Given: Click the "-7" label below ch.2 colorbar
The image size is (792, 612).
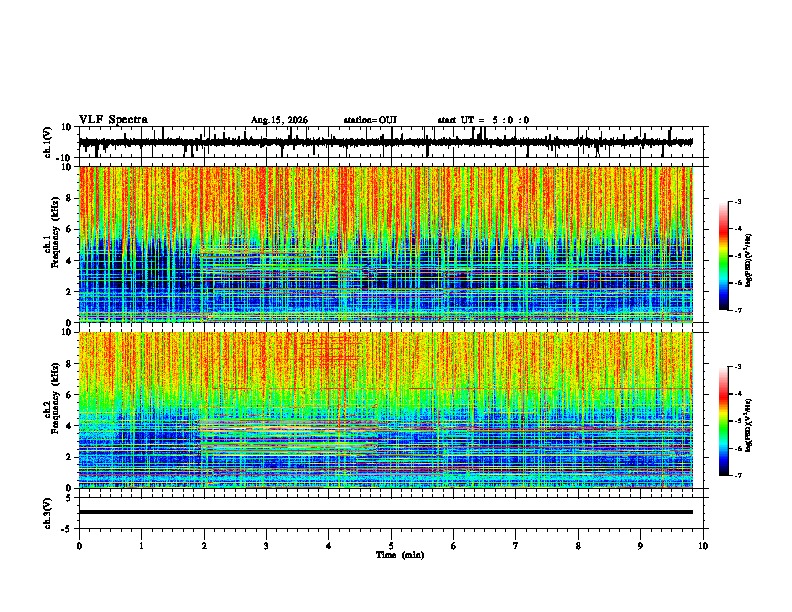Looking at the screenshot, I should [x=737, y=476].
